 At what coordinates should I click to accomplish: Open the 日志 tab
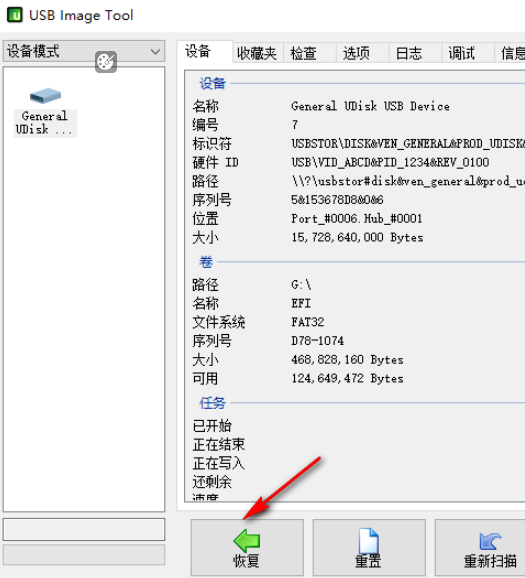(409, 53)
